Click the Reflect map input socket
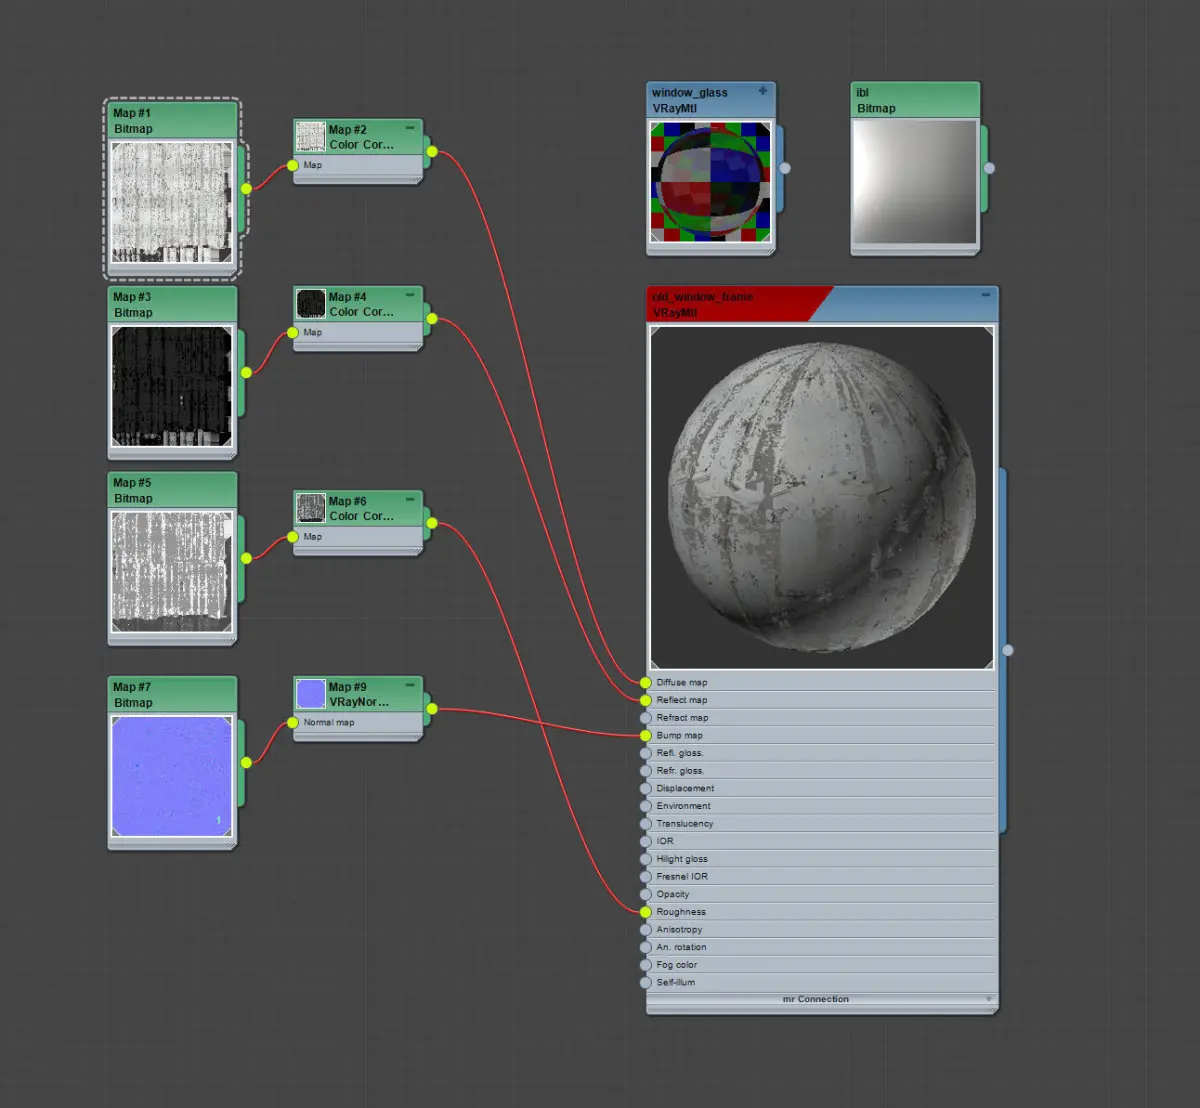Screen dimensions: 1200x1108 (646, 700)
